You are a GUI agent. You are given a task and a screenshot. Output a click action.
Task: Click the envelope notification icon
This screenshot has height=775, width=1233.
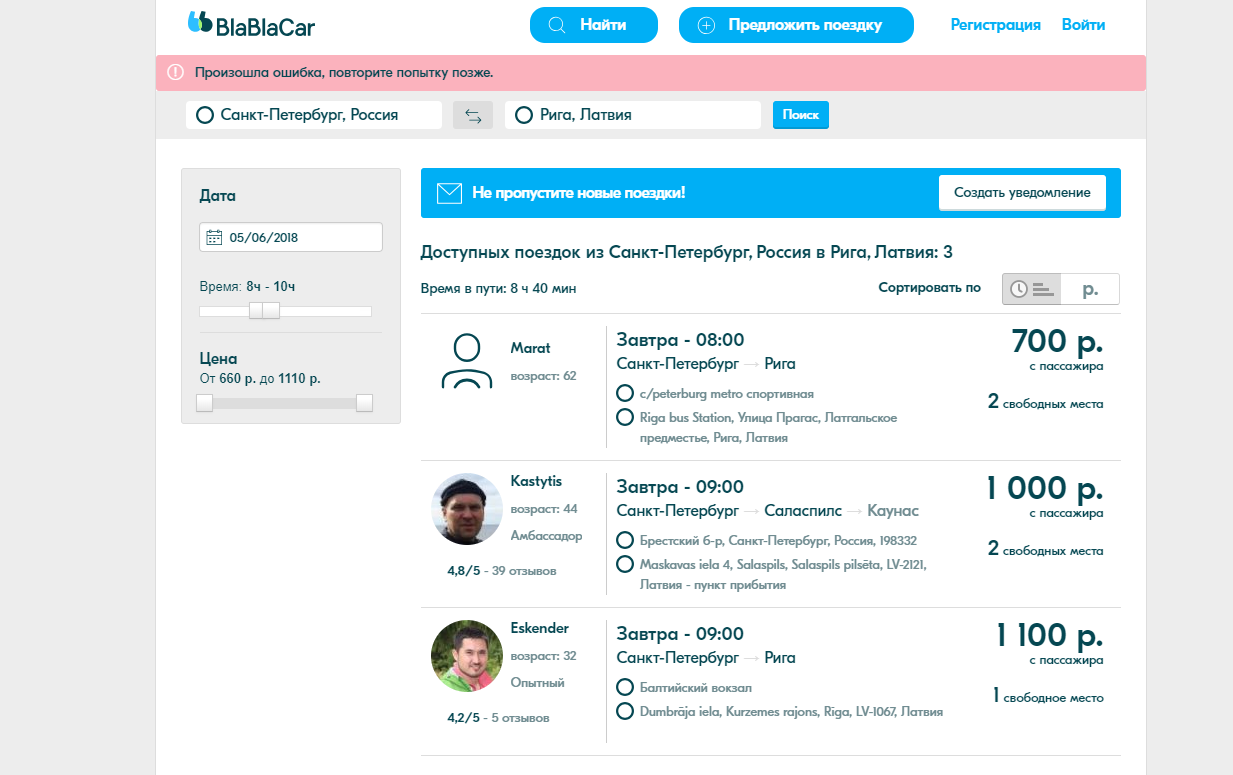coord(449,192)
